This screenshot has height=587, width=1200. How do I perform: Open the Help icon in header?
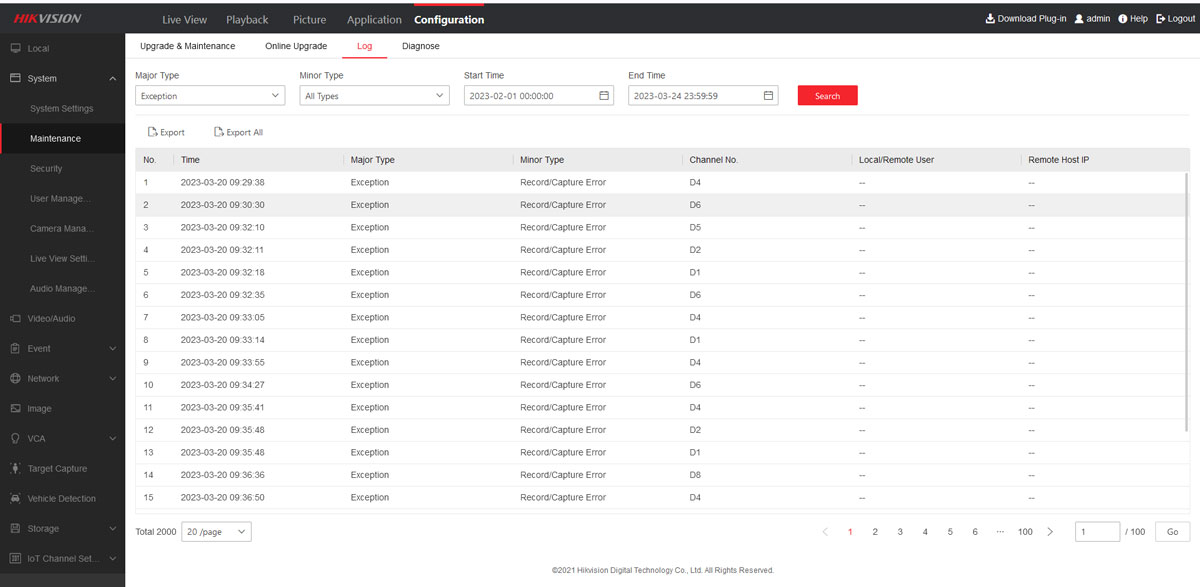1123,19
